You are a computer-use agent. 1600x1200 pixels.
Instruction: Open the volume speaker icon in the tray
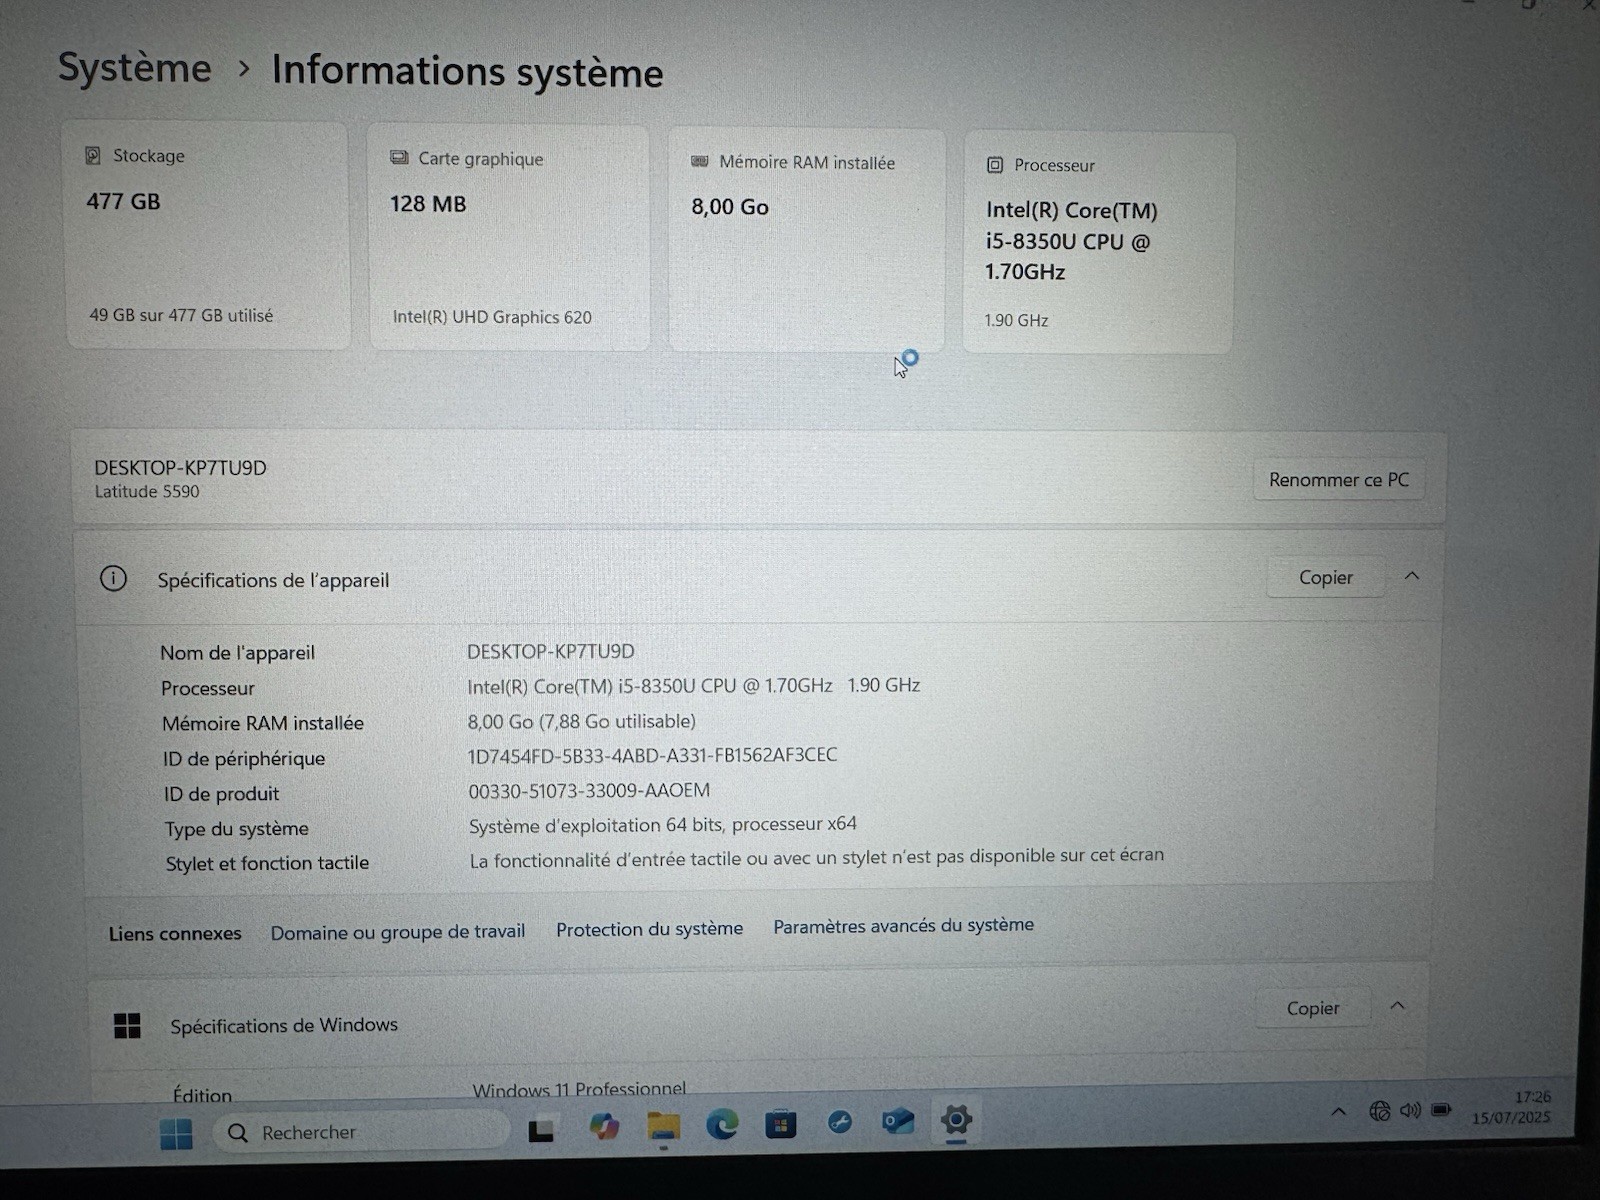(1410, 1110)
